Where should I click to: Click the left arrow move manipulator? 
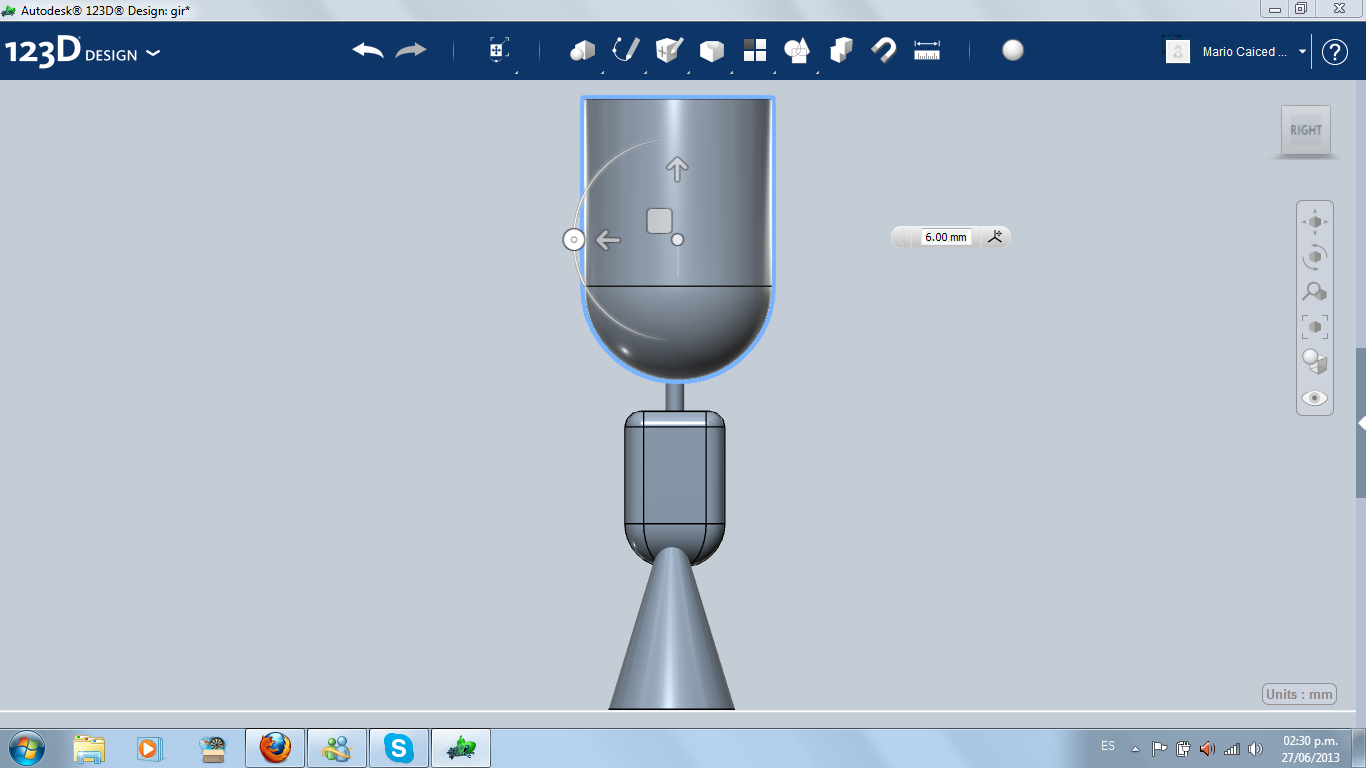[x=608, y=240]
